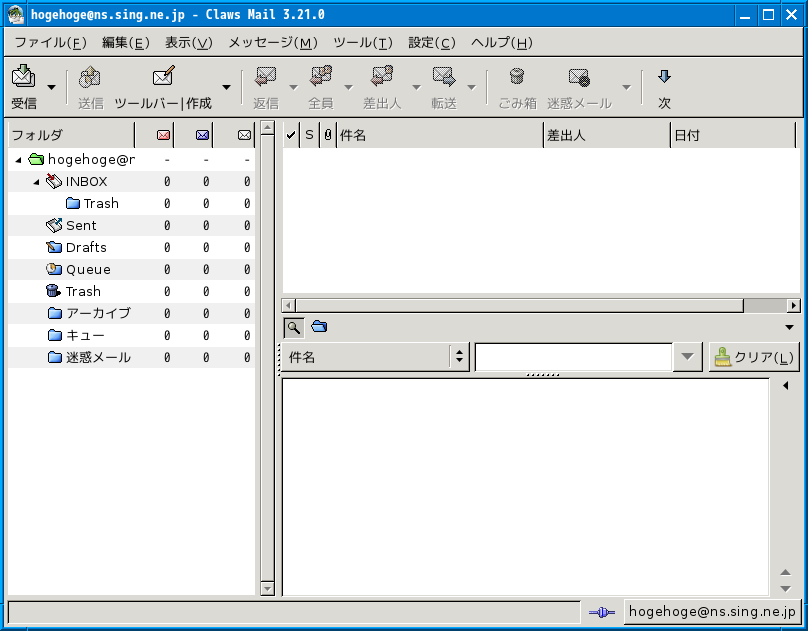This screenshot has width=808, height=631.
Task: Click the total messages column icon
Action: pyautogui.click(x=244, y=135)
